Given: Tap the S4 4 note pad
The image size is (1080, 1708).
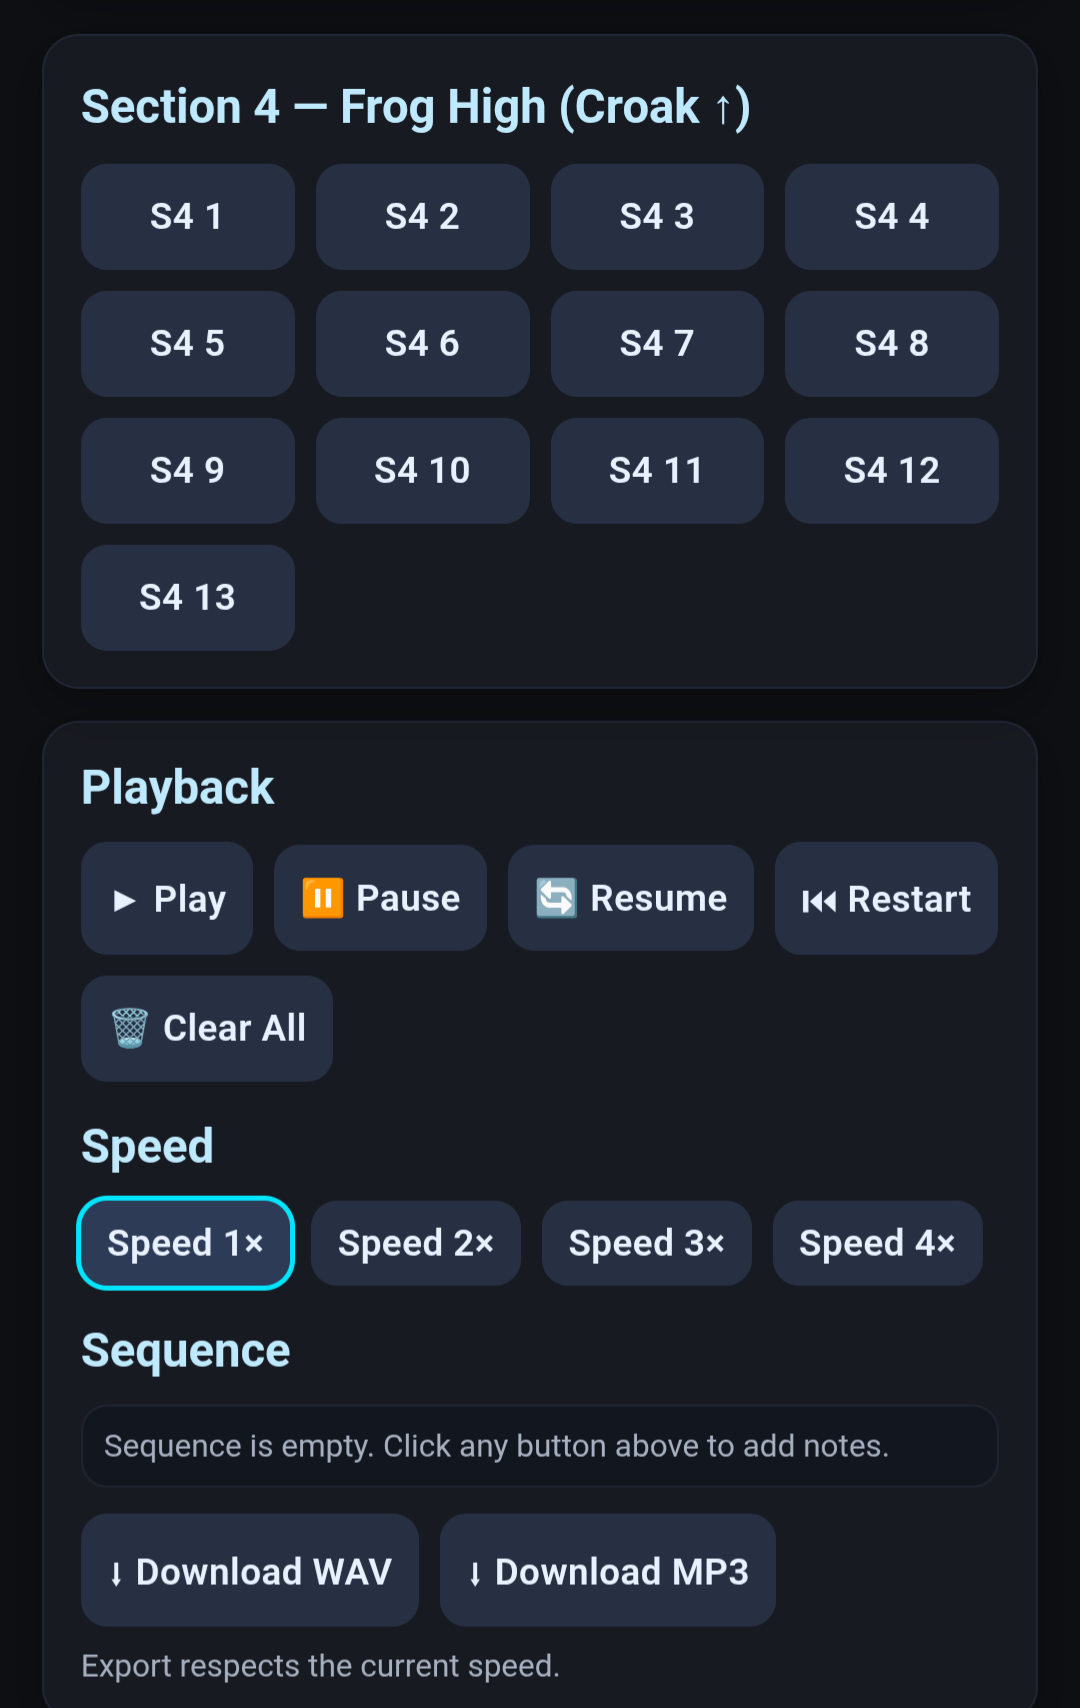Looking at the screenshot, I should (x=892, y=217).
